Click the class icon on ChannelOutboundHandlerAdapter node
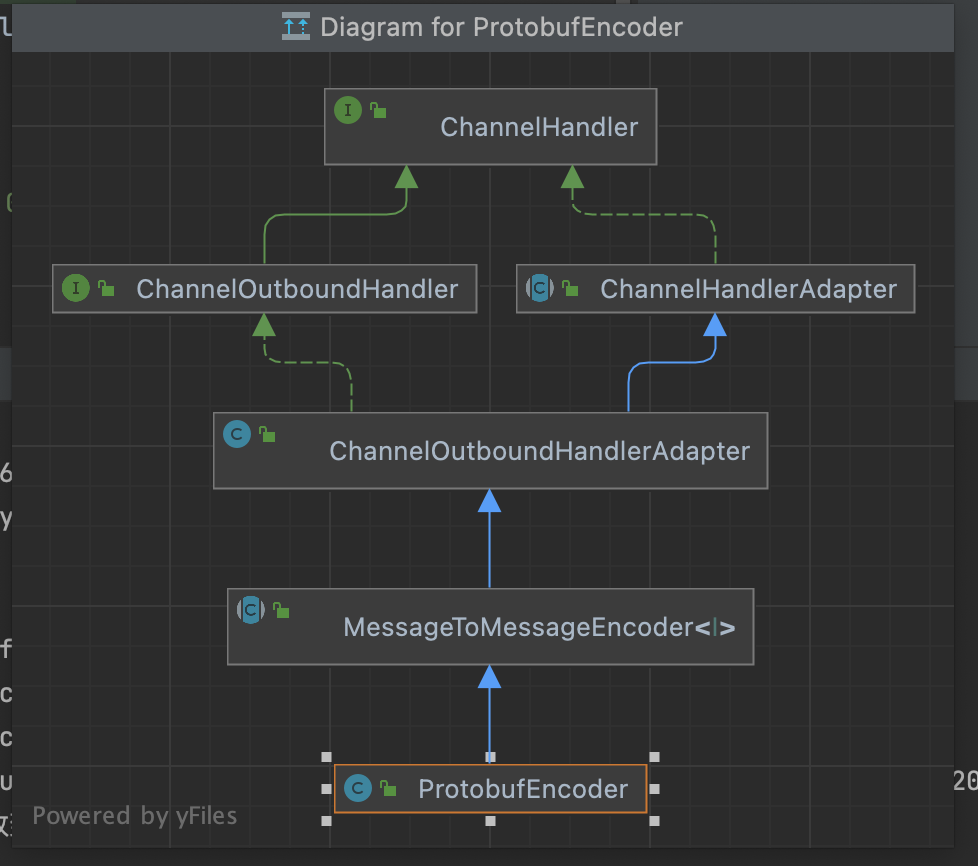Screen dimensions: 978x866 [x=237, y=434]
